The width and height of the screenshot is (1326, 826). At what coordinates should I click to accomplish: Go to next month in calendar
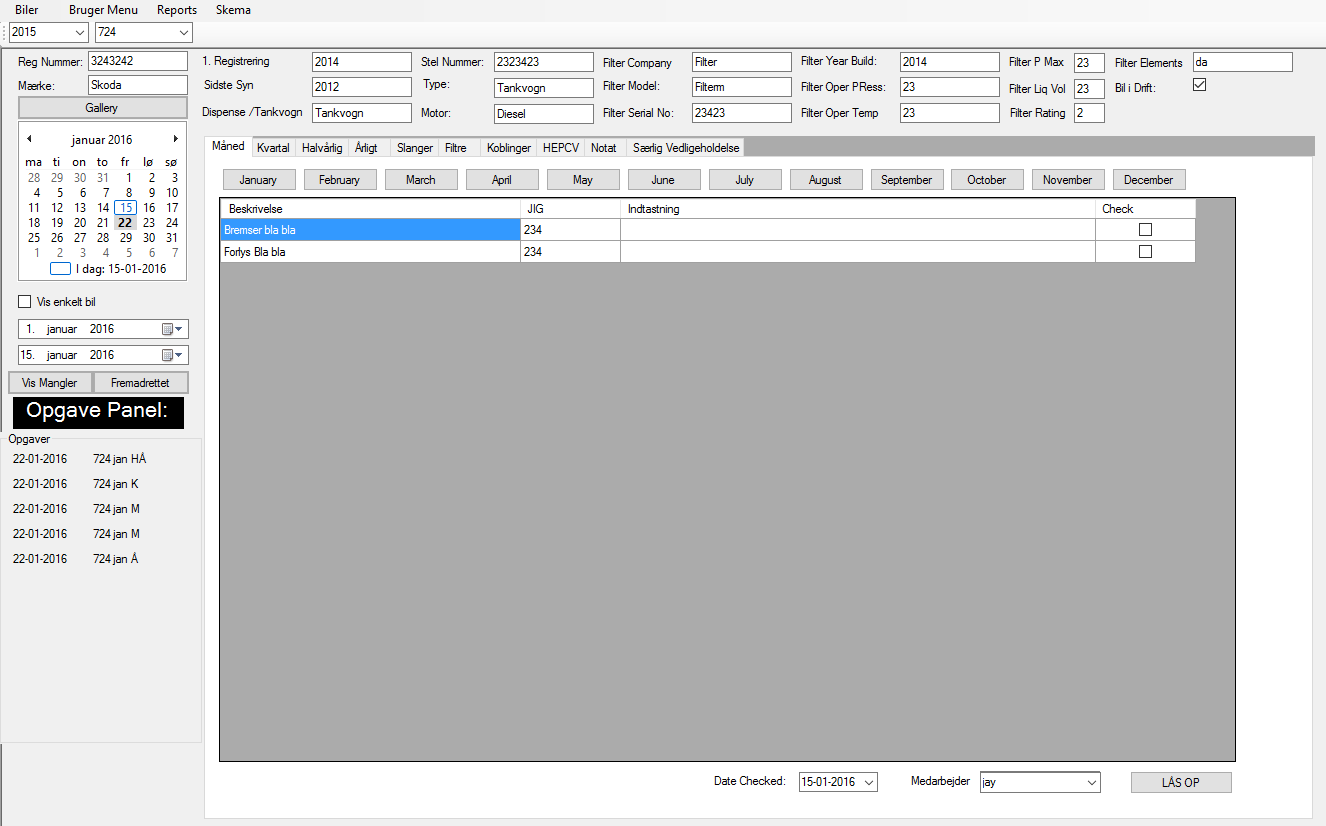pos(176,139)
